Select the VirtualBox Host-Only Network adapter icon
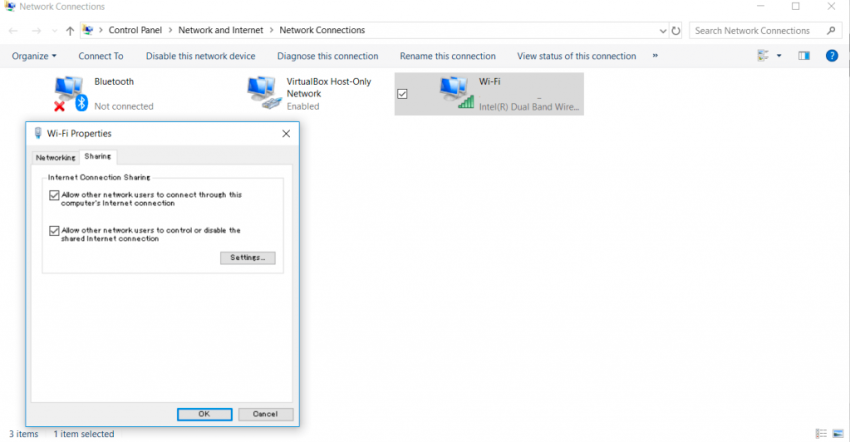The height and width of the screenshot is (442, 850). pyautogui.click(x=264, y=92)
